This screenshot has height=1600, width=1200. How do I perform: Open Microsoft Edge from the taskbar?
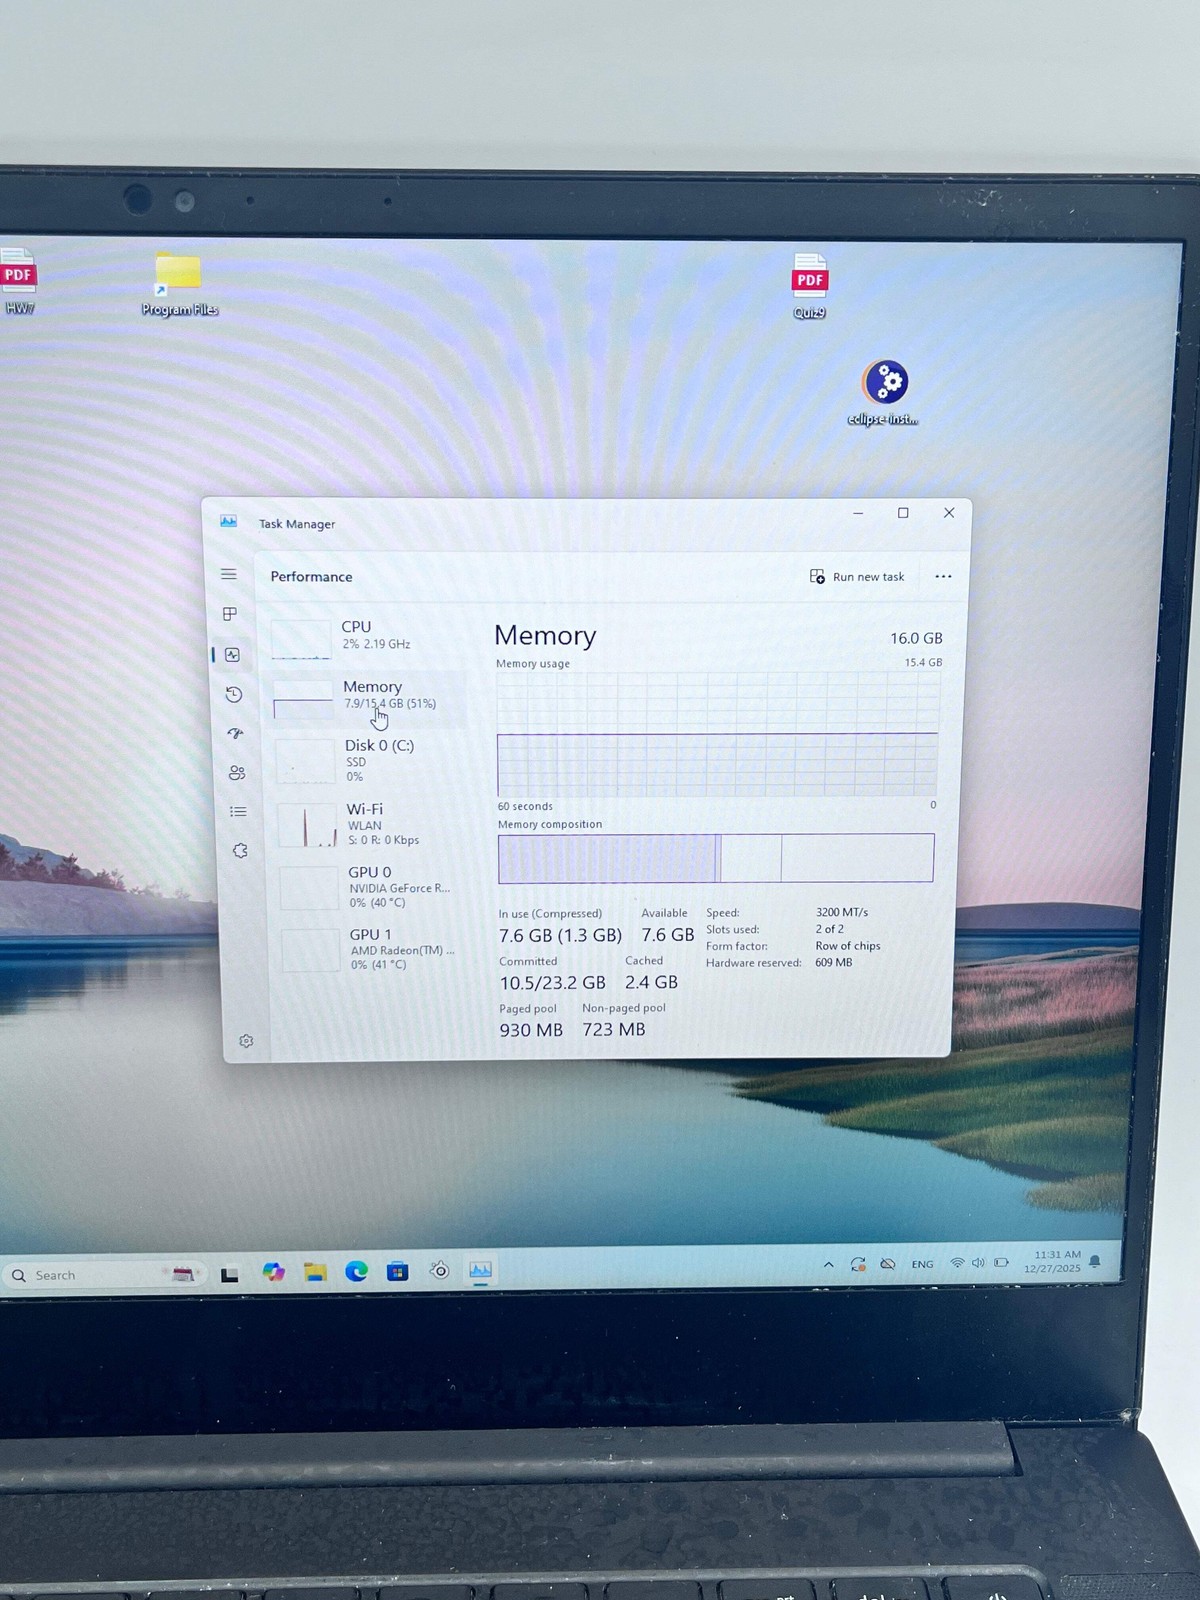(x=356, y=1271)
